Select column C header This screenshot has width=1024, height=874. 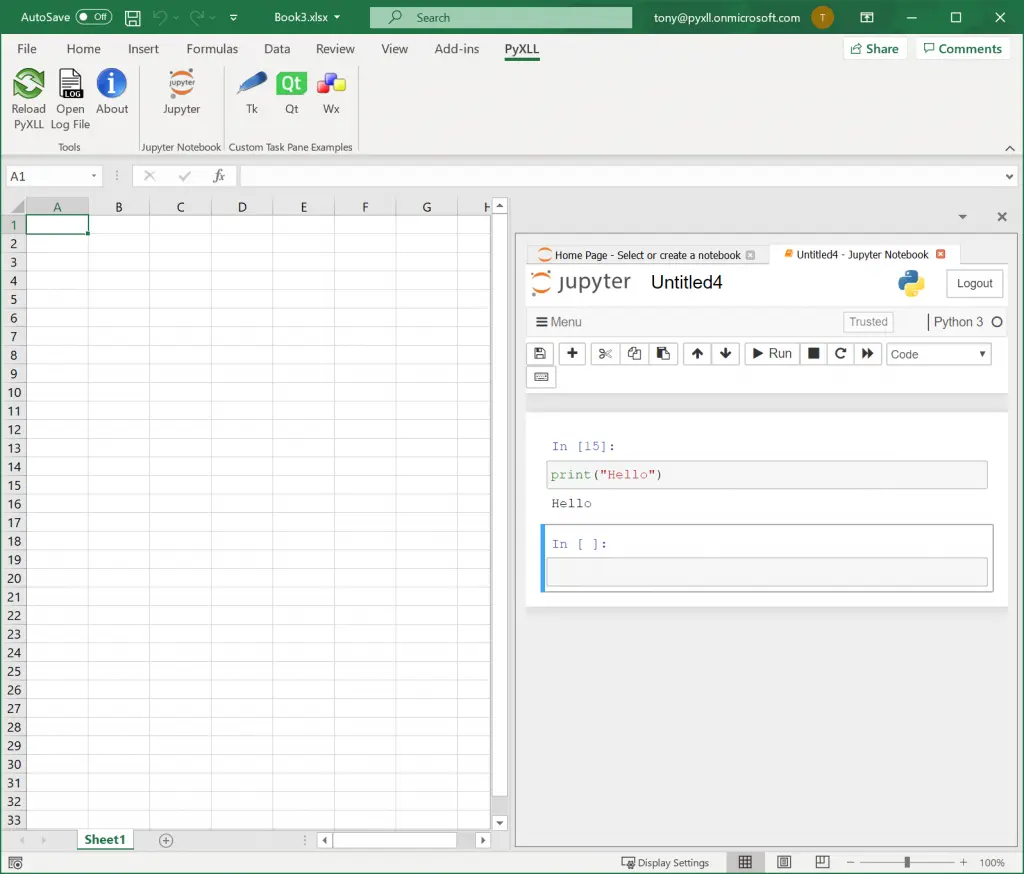pyautogui.click(x=180, y=207)
